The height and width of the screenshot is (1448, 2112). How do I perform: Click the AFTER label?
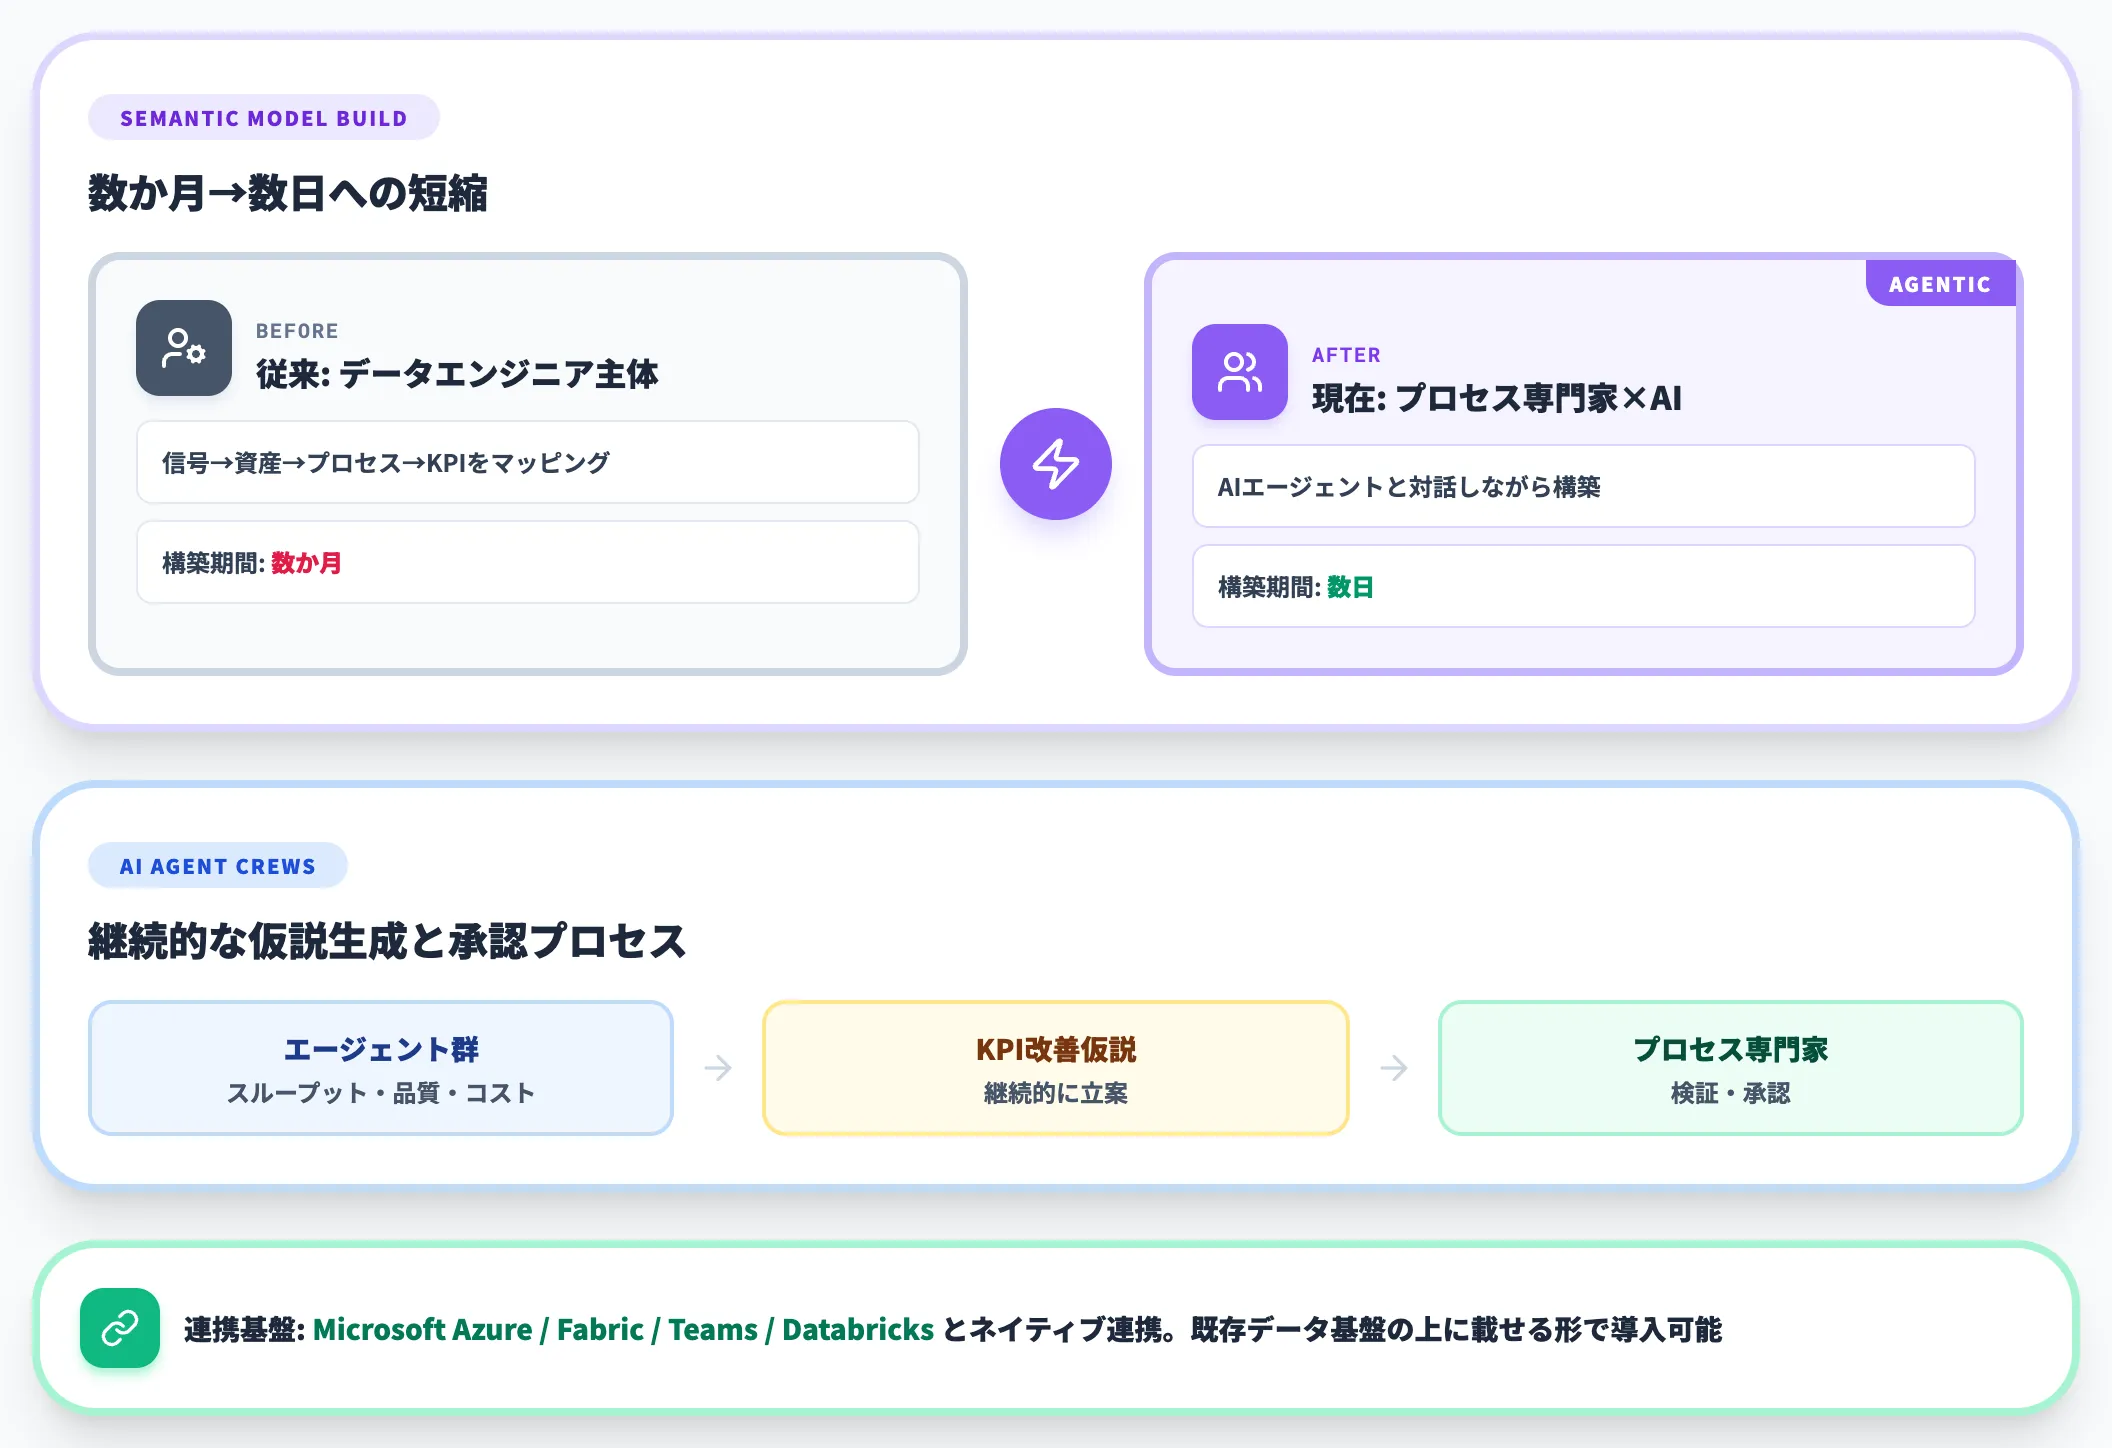pyautogui.click(x=1346, y=355)
